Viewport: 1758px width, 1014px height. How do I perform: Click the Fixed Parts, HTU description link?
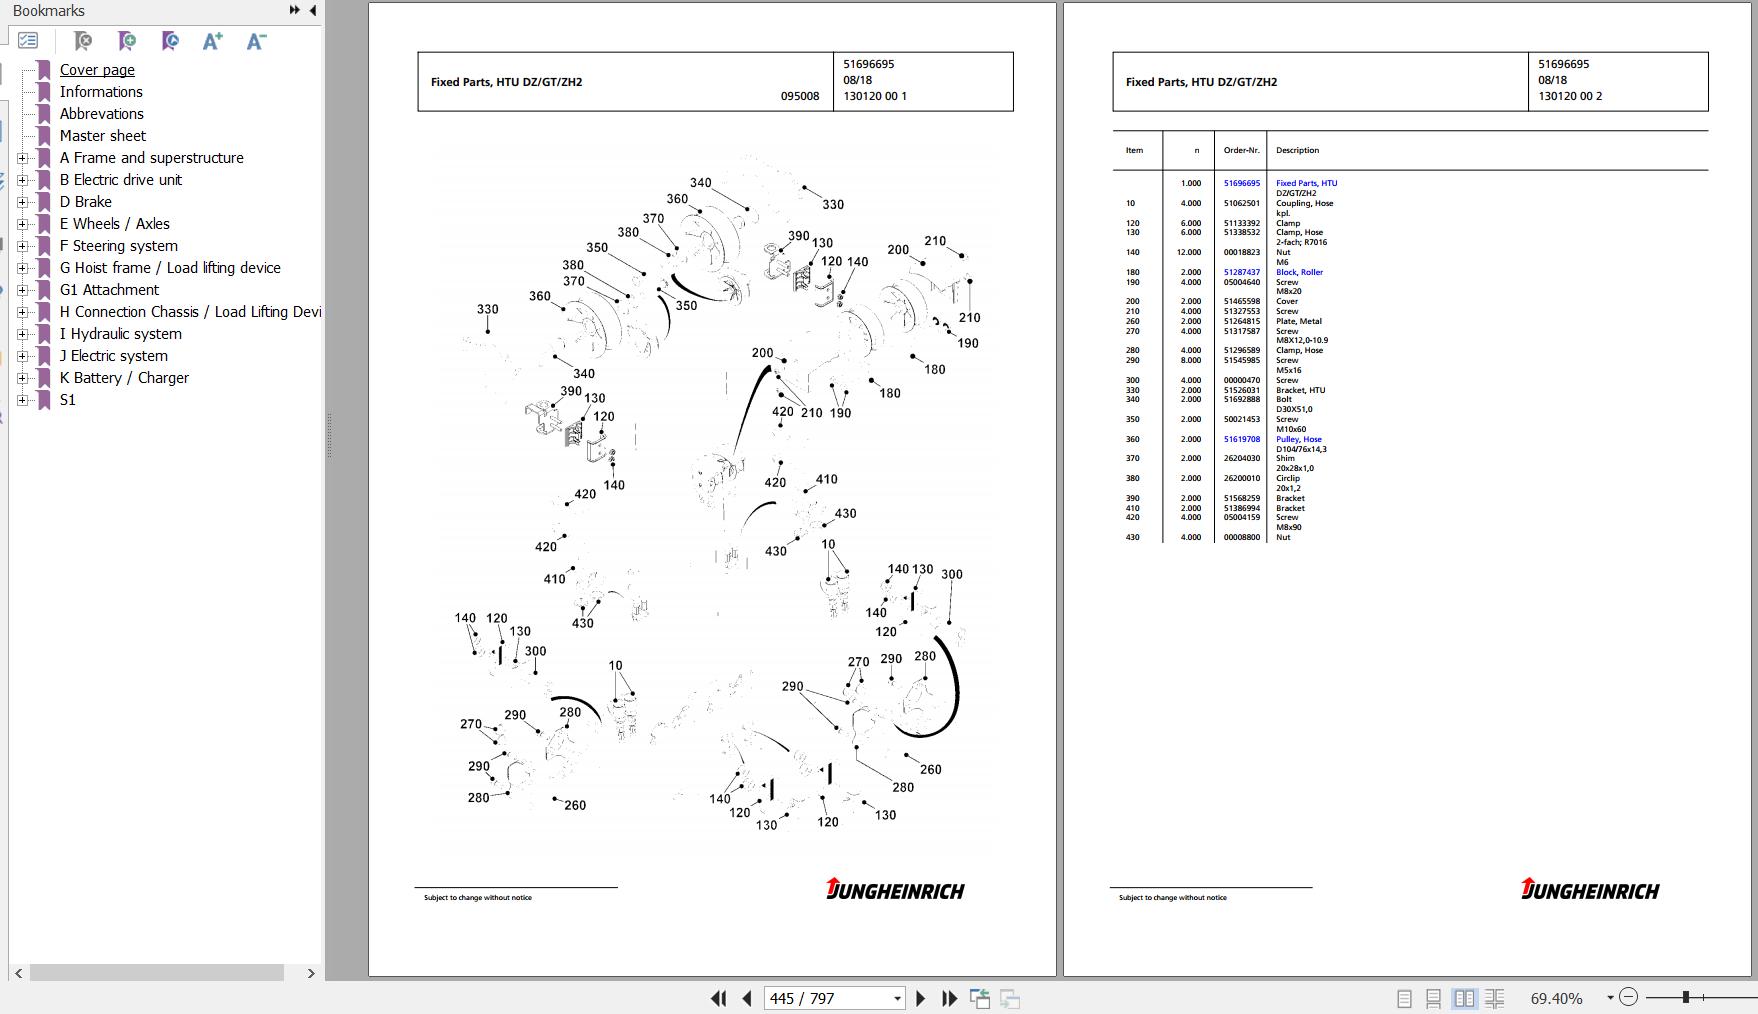pyautogui.click(x=1306, y=183)
